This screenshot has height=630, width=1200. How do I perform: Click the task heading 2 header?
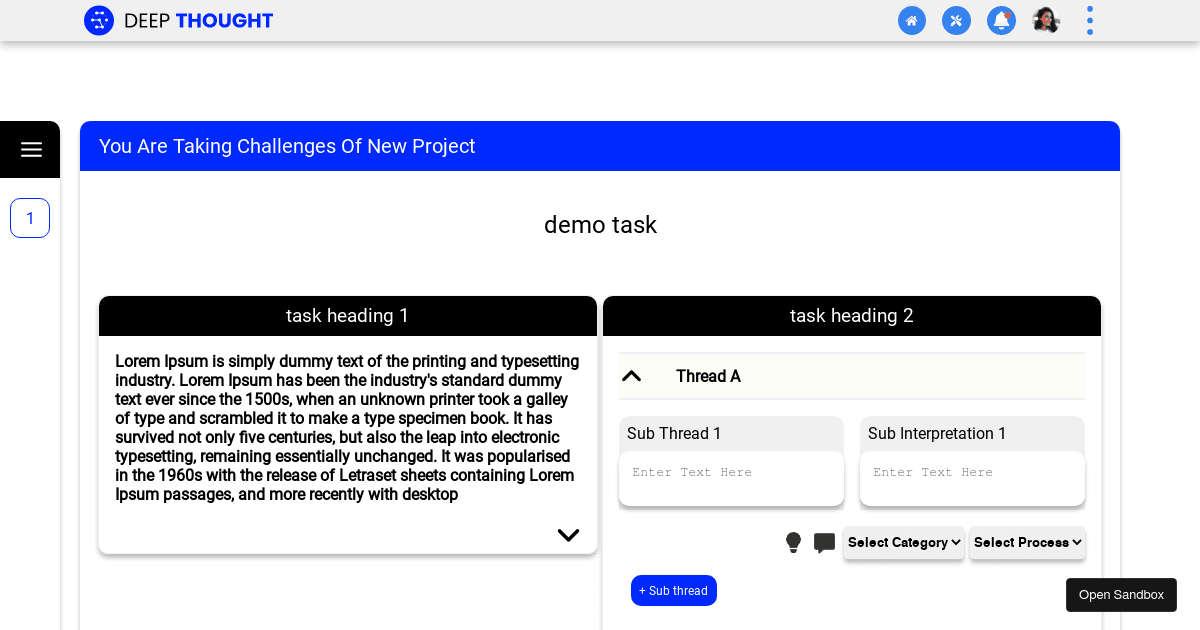pos(852,316)
